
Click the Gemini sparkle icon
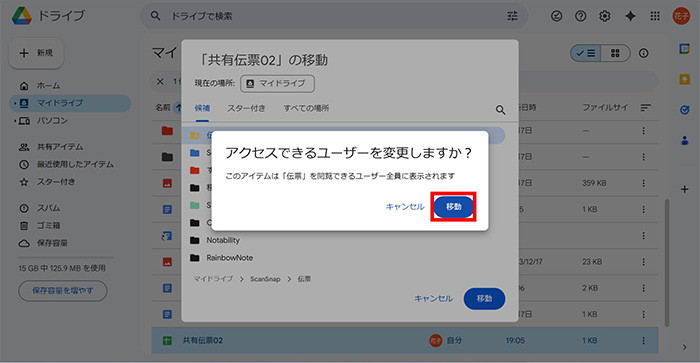tap(630, 16)
